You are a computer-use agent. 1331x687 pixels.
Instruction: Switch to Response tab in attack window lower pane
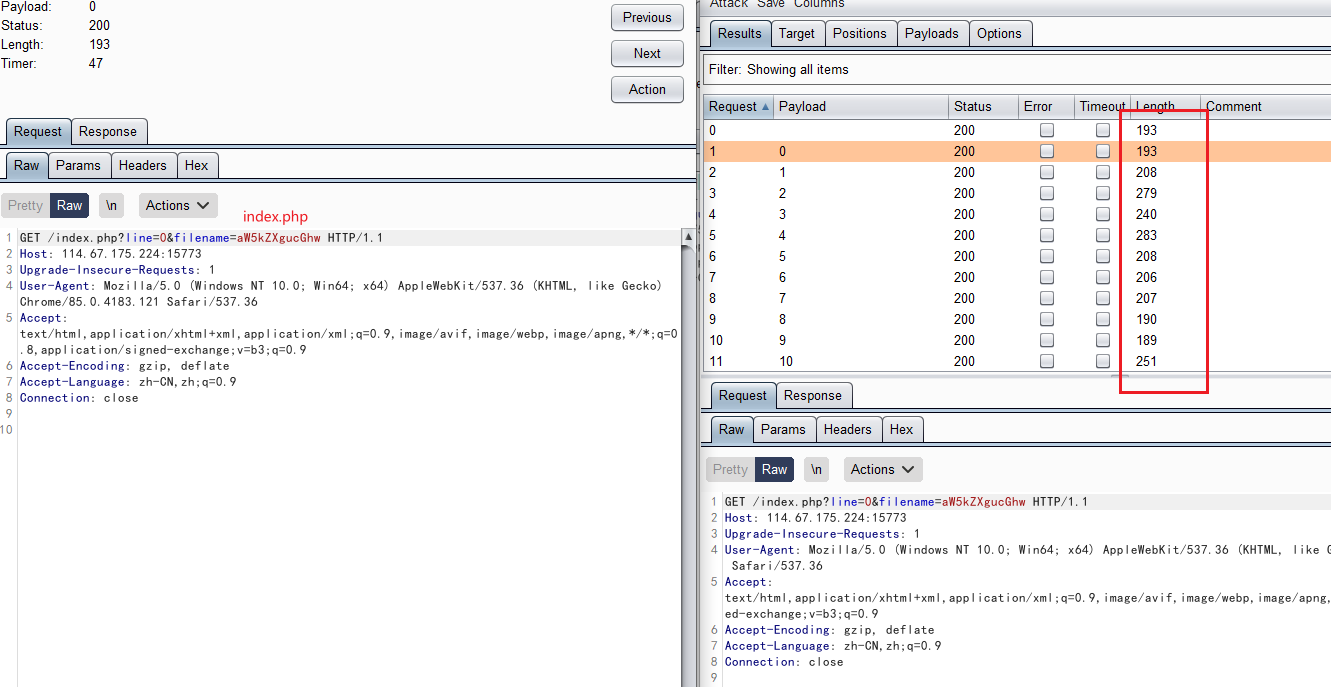coord(813,395)
